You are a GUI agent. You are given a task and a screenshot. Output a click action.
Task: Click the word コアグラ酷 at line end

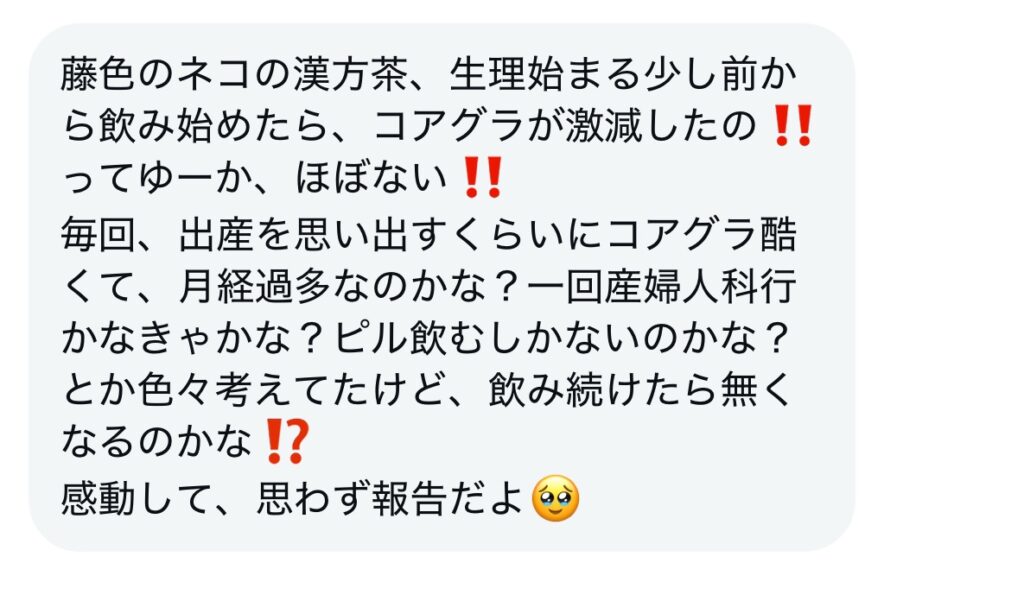pos(702,235)
